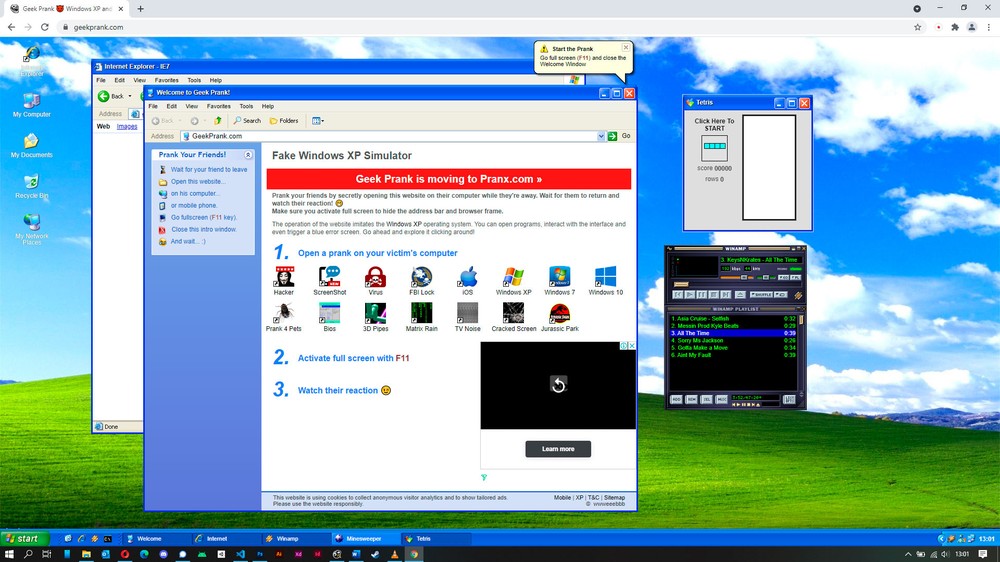Close the Start the Prank balloon
1000x562 pixels.
[x=626, y=47]
